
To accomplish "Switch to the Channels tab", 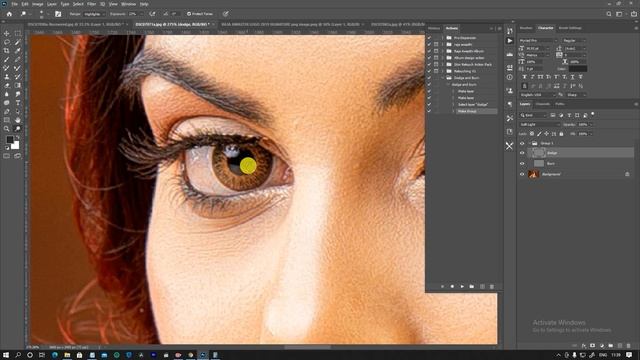I will [x=542, y=104].
